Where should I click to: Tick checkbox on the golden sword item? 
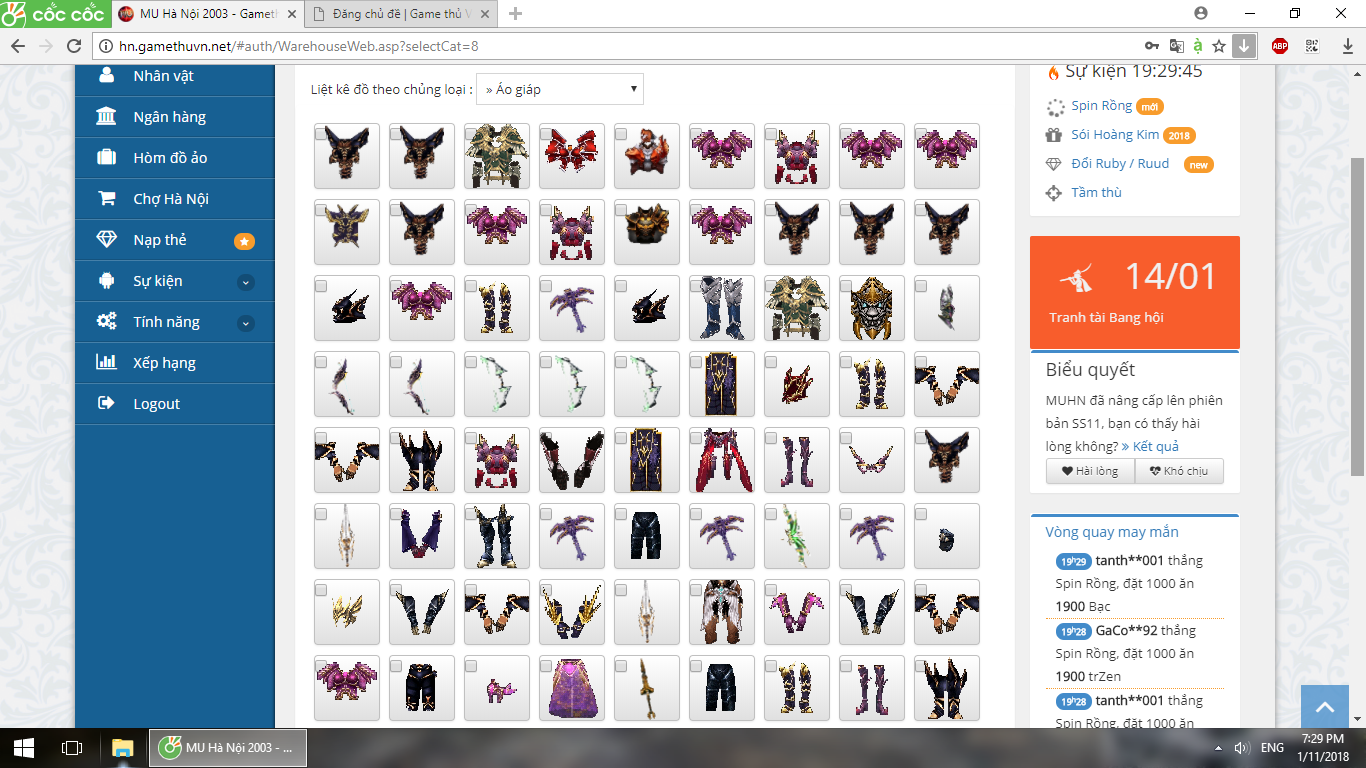pyautogui.click(x=621, y=666)
